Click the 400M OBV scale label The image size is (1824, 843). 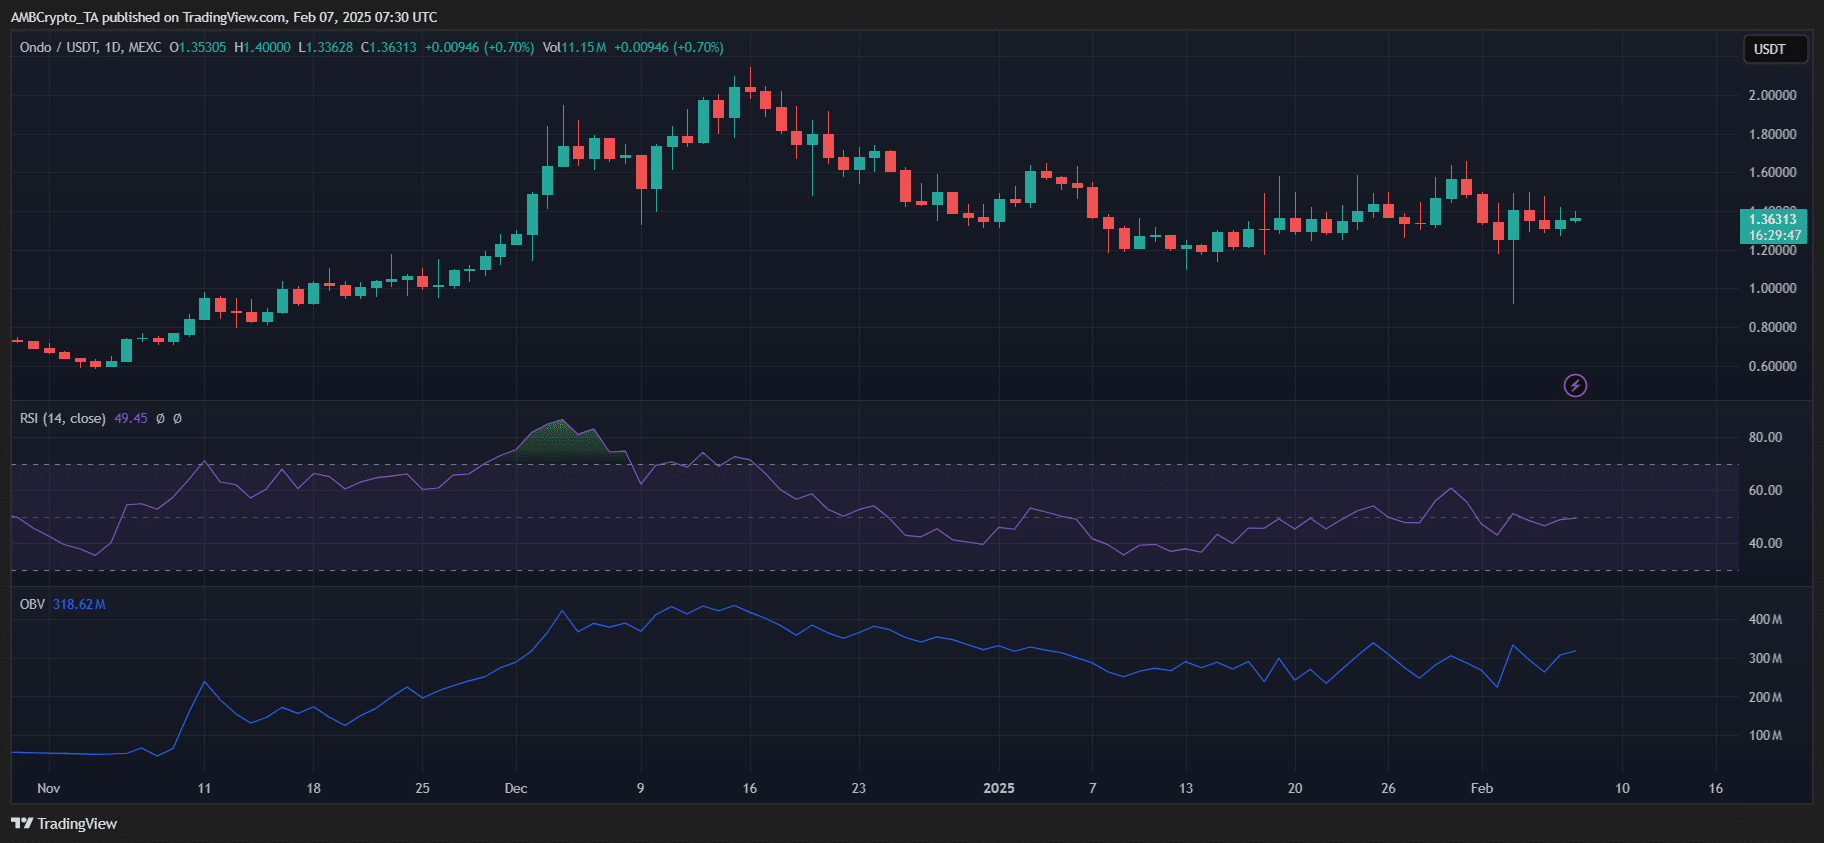pos(1765,619)
